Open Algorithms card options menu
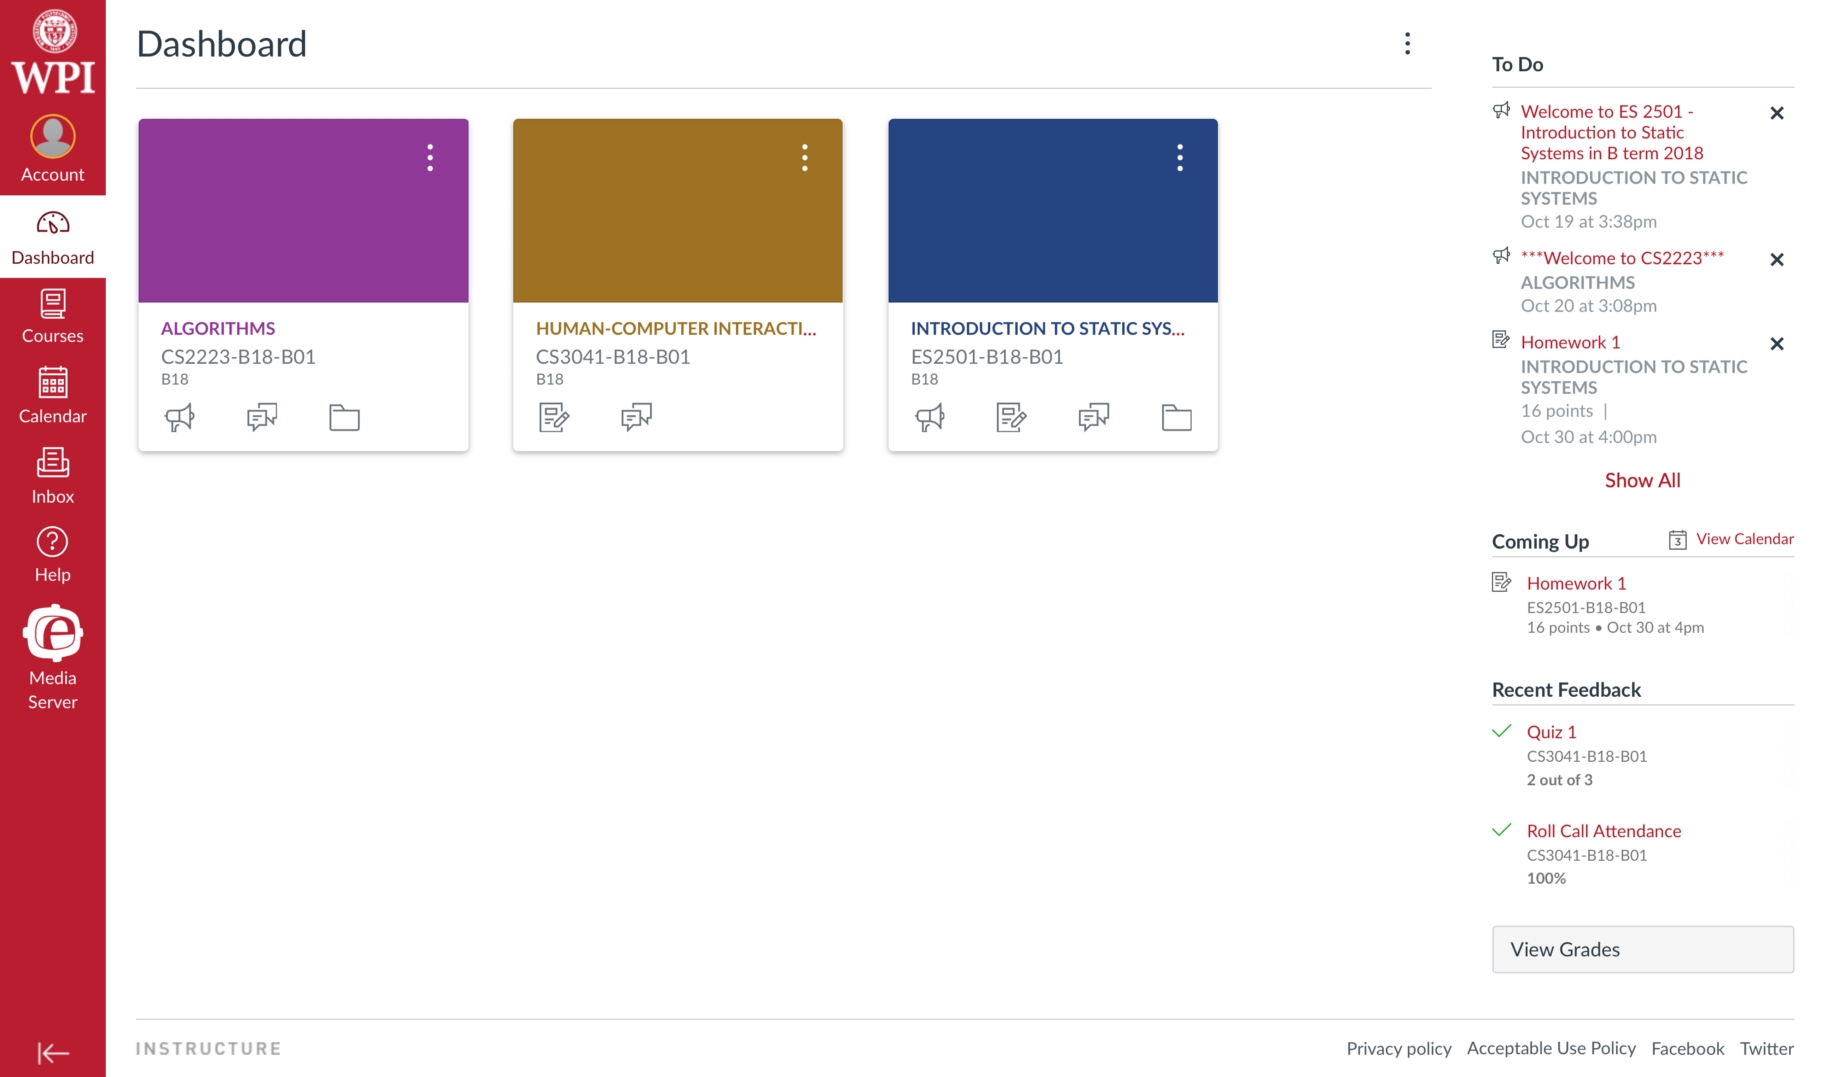1838x1077 pixels. pyautogui.click(x=430, y=158)
